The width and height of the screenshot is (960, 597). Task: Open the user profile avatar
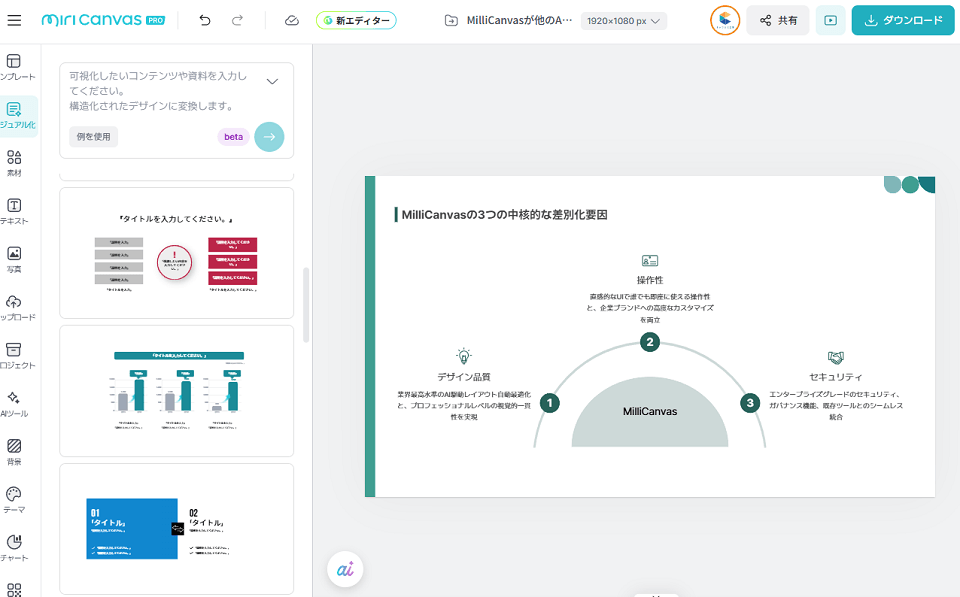tap(725, 20)
